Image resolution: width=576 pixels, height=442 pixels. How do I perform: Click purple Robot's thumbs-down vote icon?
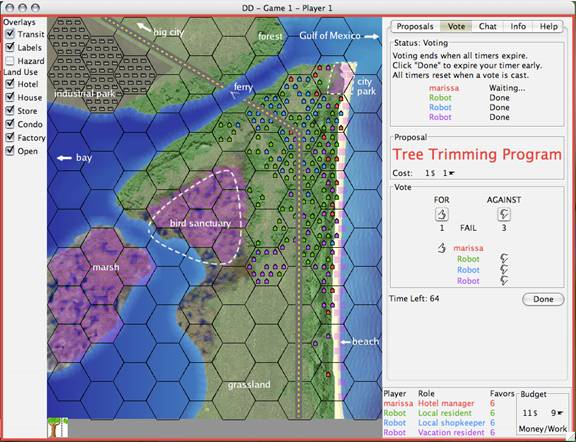point(504,281)
